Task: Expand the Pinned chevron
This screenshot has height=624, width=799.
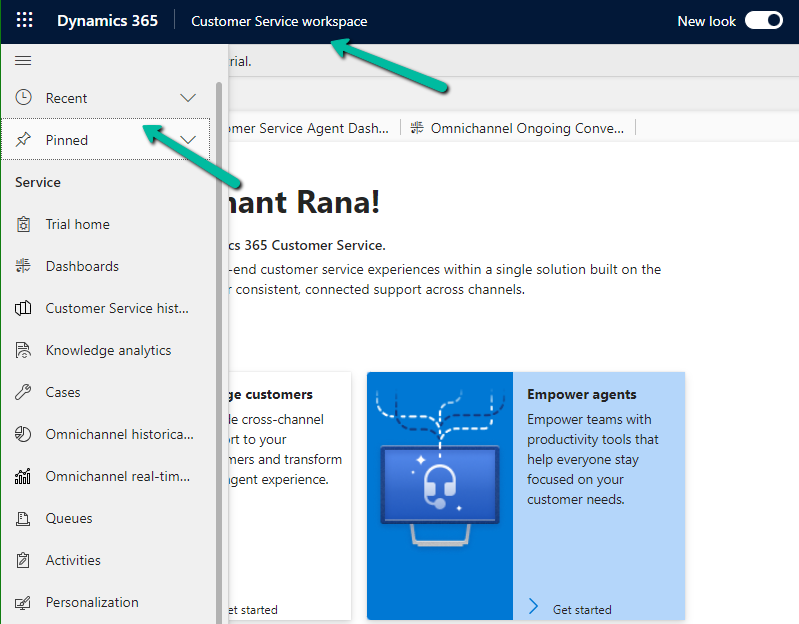Action: point(188,140)
